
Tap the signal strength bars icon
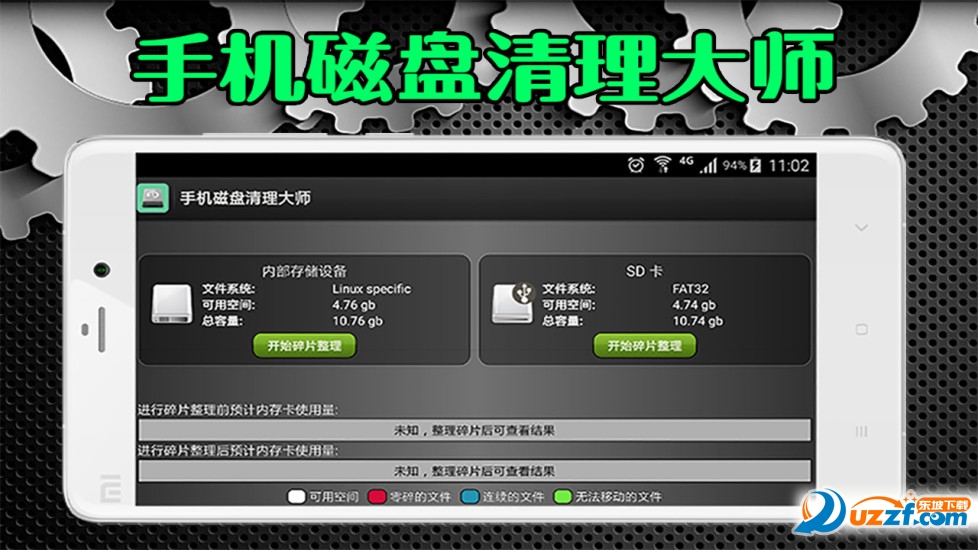[x=708, y=165]
